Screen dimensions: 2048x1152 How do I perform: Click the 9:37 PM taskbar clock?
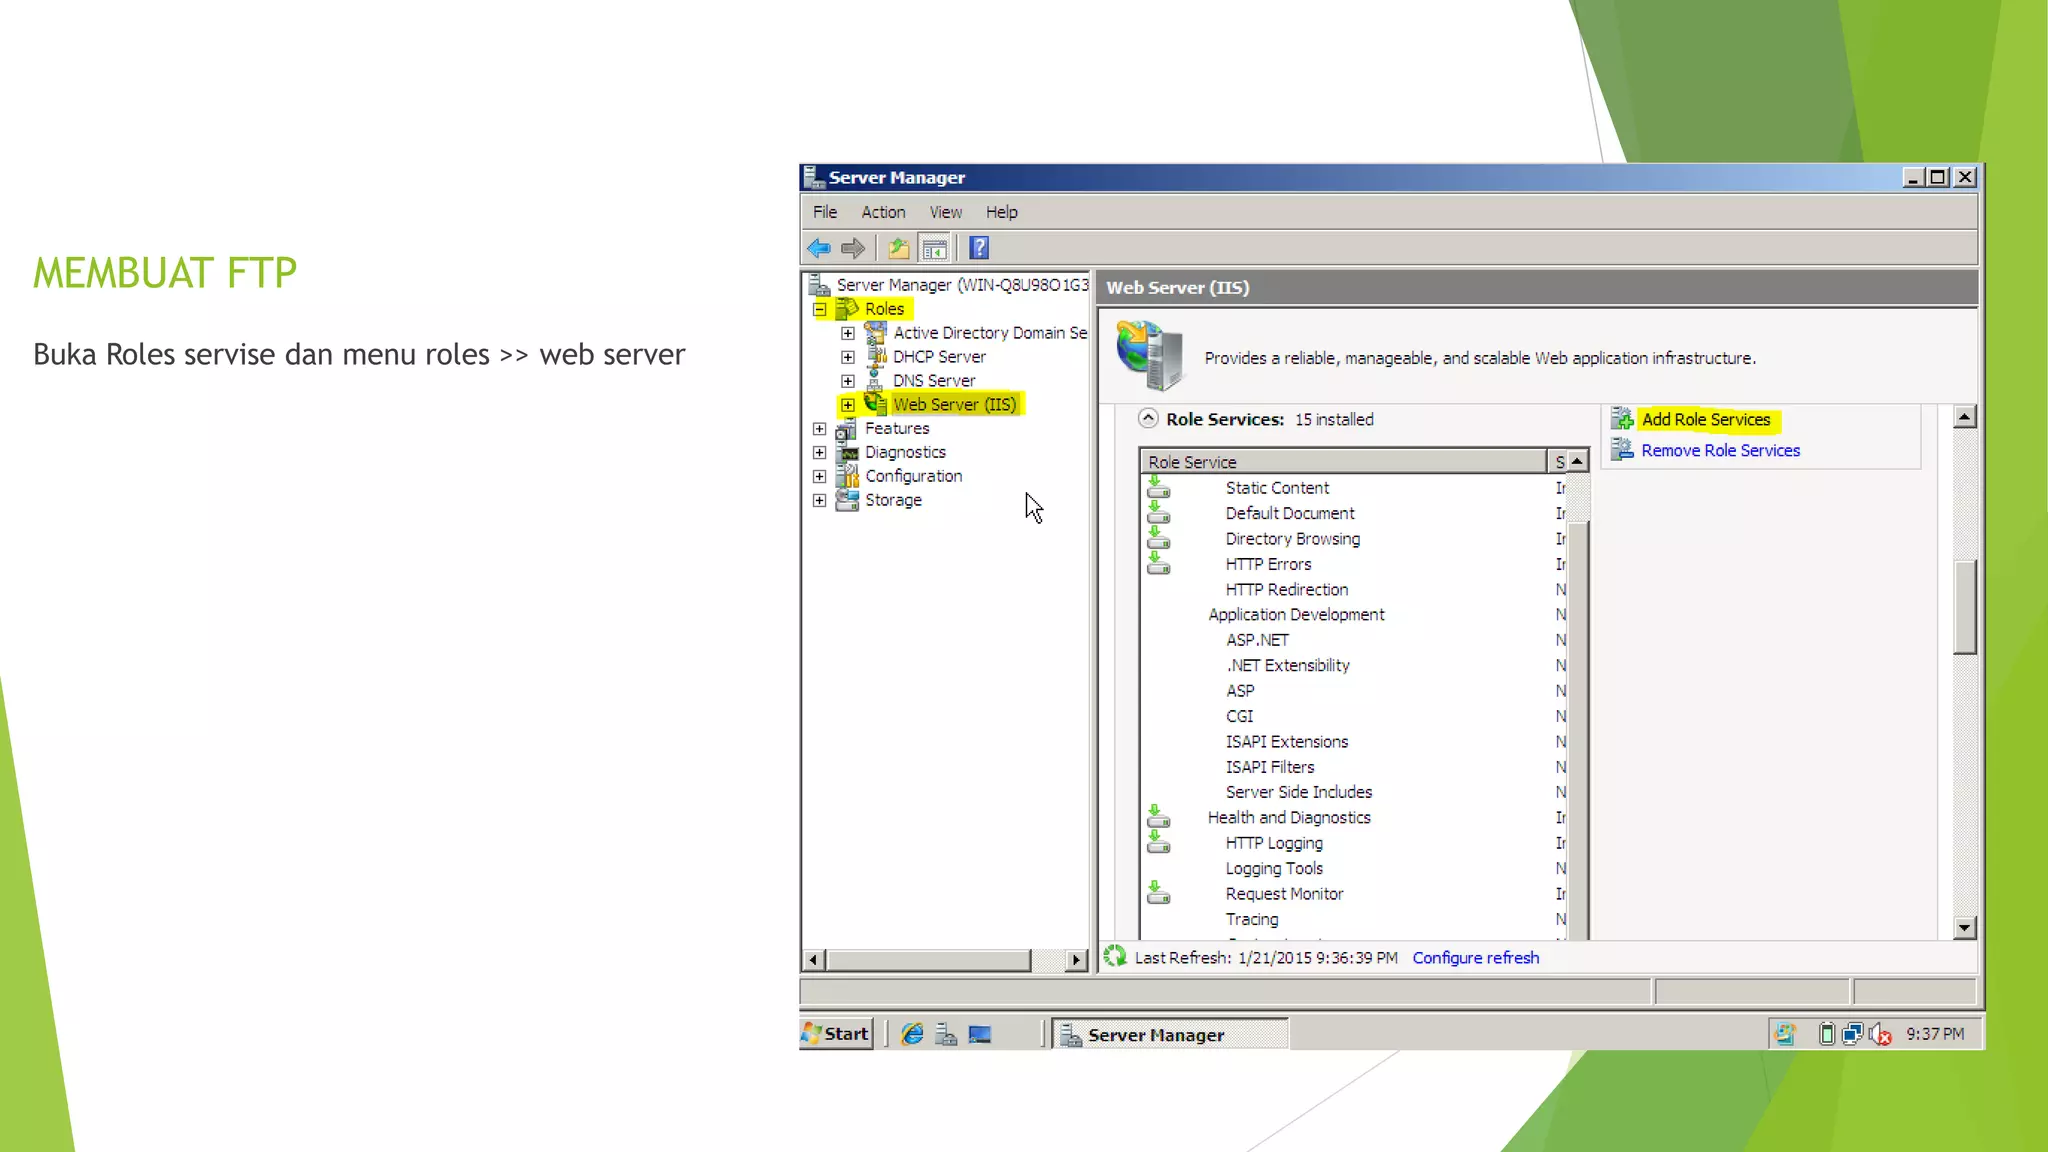coord(1935,1034)
